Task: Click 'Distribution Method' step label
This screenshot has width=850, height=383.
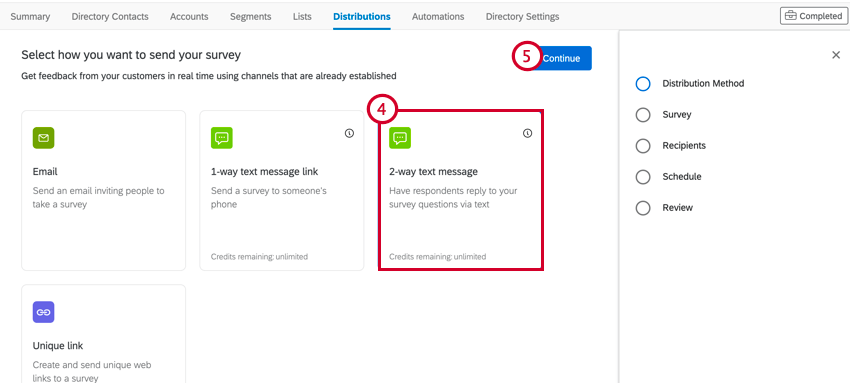Action: [x=703, y=83]
